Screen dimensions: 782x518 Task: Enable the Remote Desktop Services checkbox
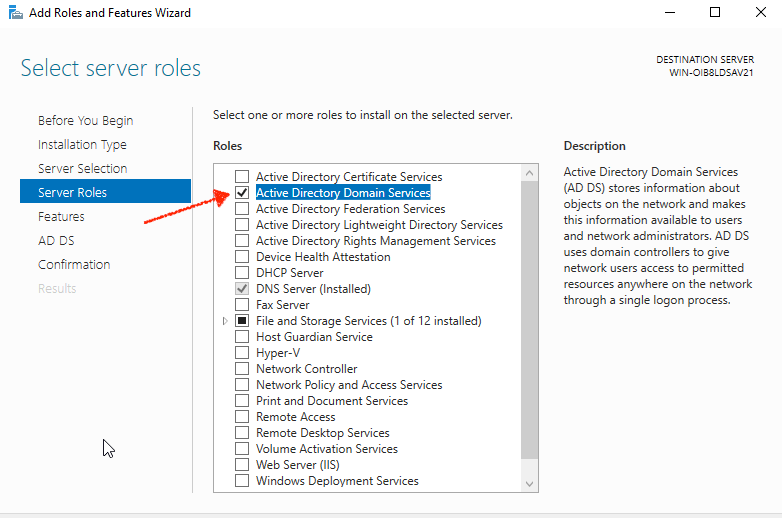pyautogui.click(x=241, y=433)
